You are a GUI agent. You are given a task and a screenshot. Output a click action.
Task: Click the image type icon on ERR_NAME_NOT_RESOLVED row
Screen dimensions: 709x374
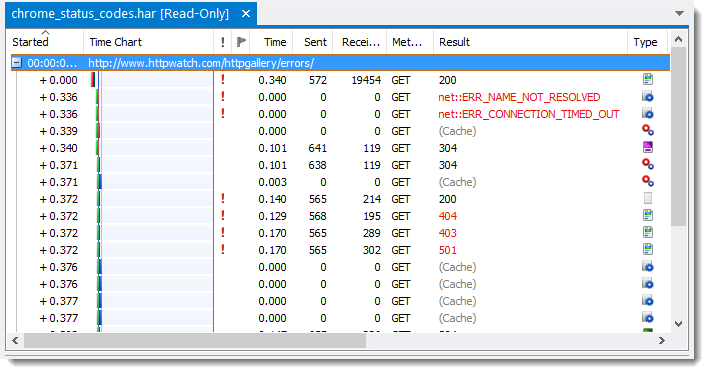point(648,97)
